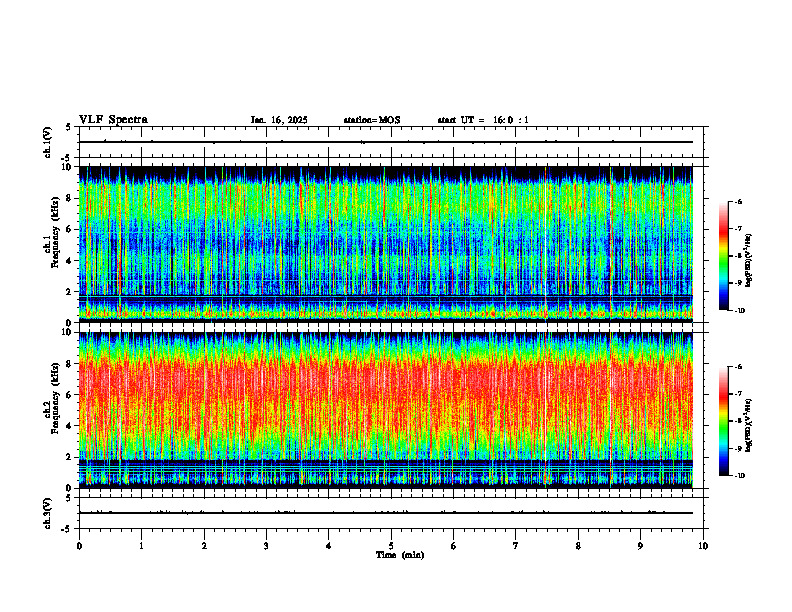Click the ch.2 color bar "-10" tick value

tap(740, 476)
